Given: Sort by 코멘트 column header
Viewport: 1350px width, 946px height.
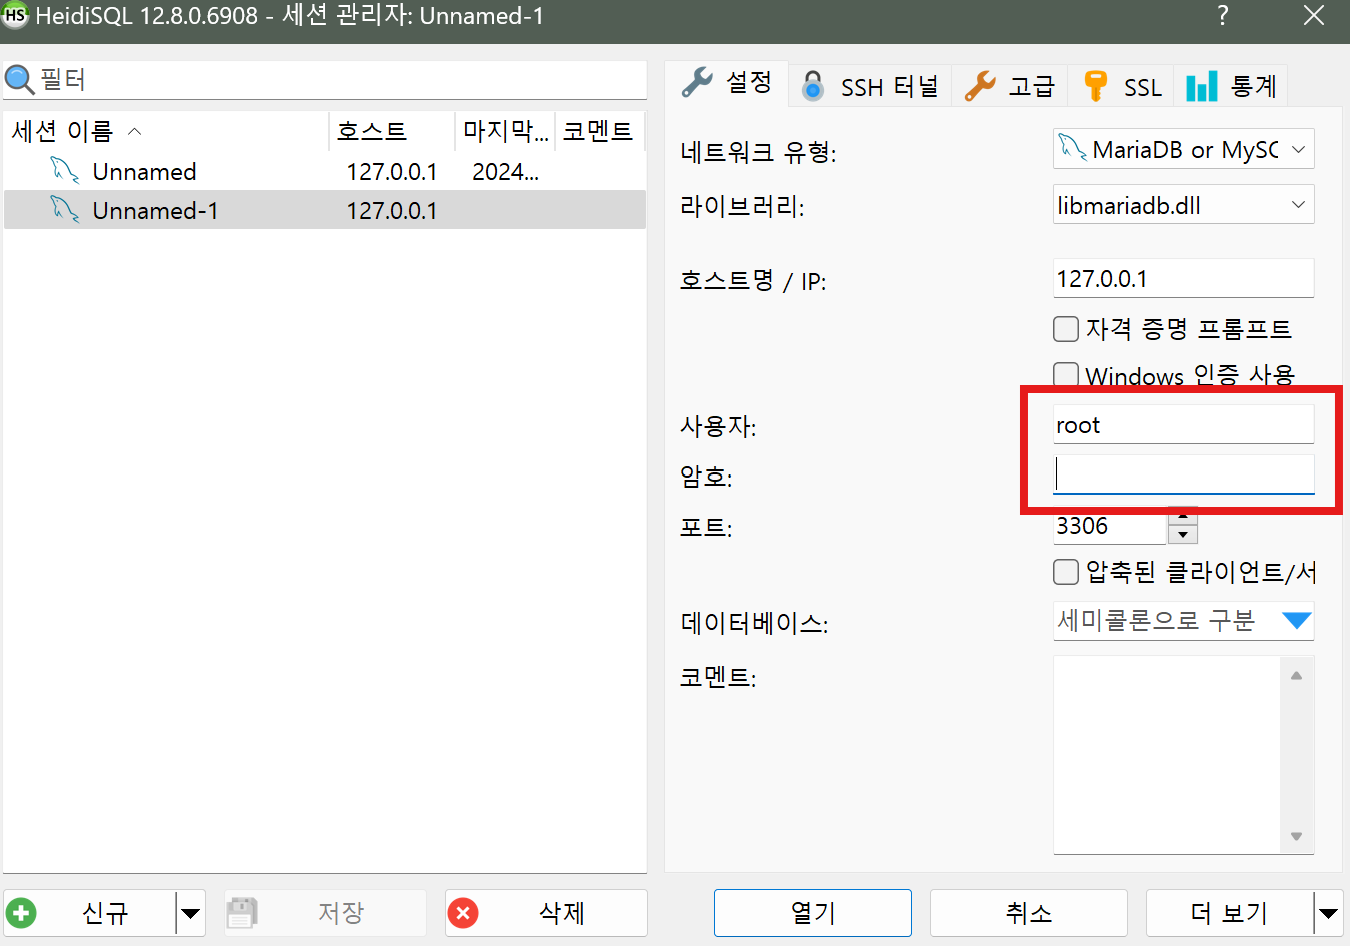Looking at the screenshot, I should pos(599,131).
